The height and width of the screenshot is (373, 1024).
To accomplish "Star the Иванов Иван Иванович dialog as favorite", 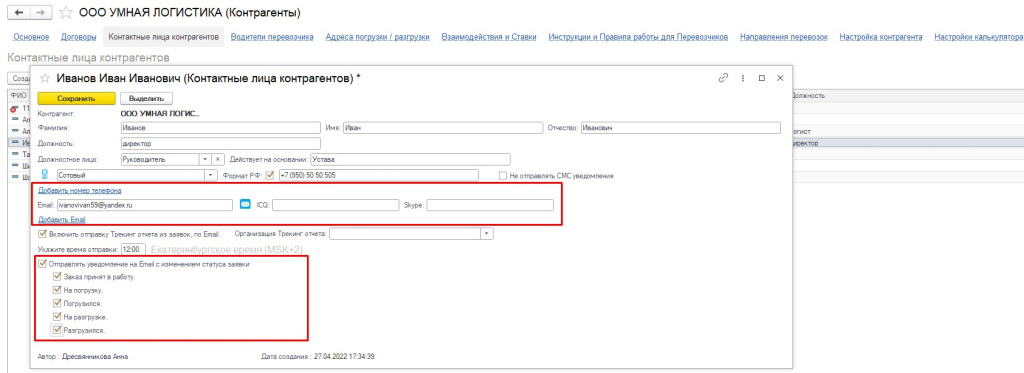I will pos(45,78).
